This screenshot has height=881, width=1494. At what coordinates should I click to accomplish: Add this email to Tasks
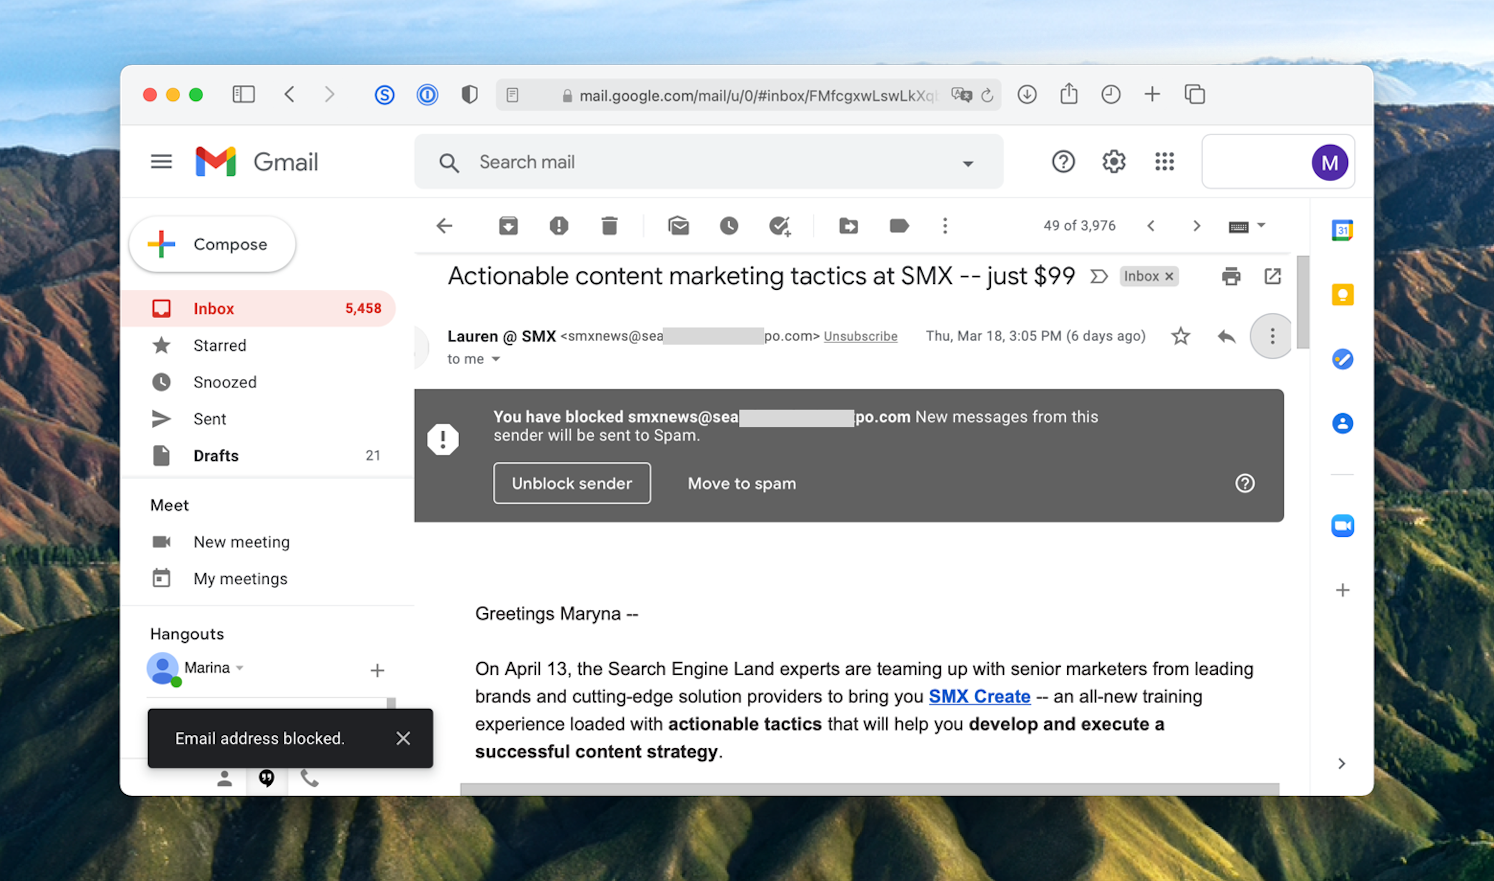(x=780, y=226)
